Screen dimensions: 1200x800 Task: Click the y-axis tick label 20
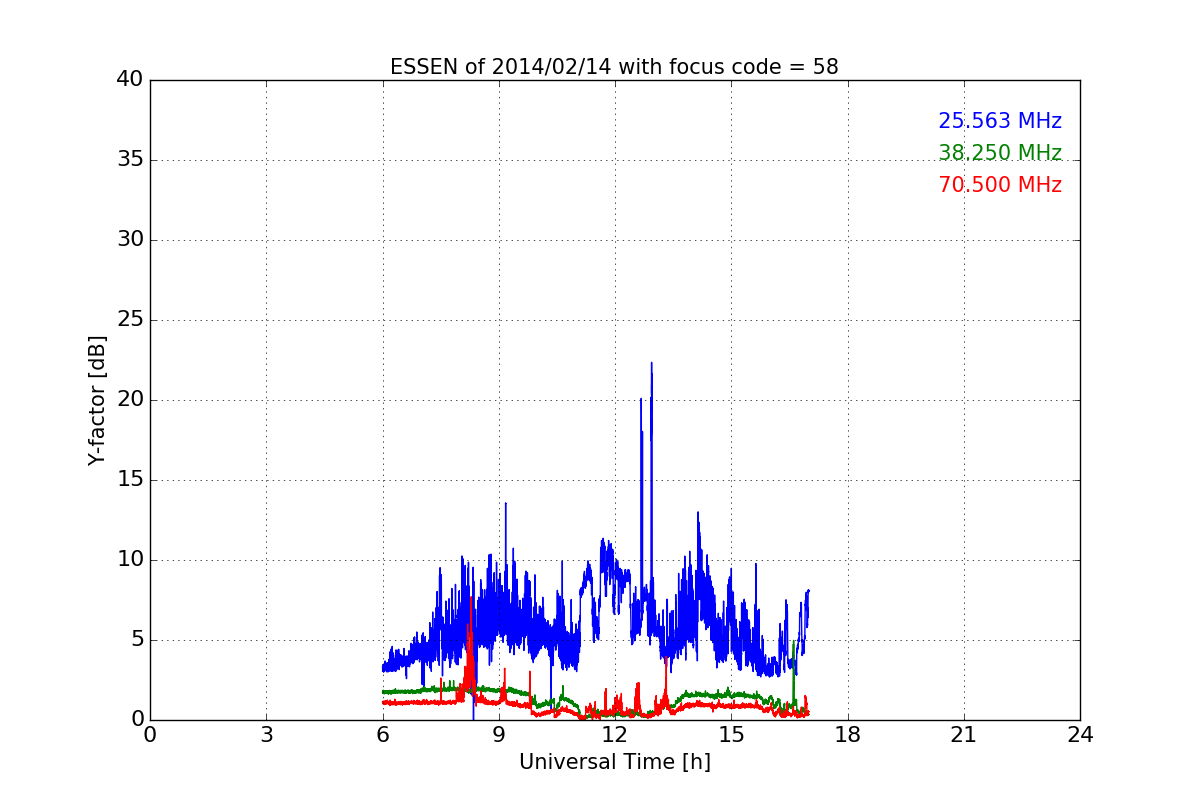pyautogui.click(x=130, y=400)
